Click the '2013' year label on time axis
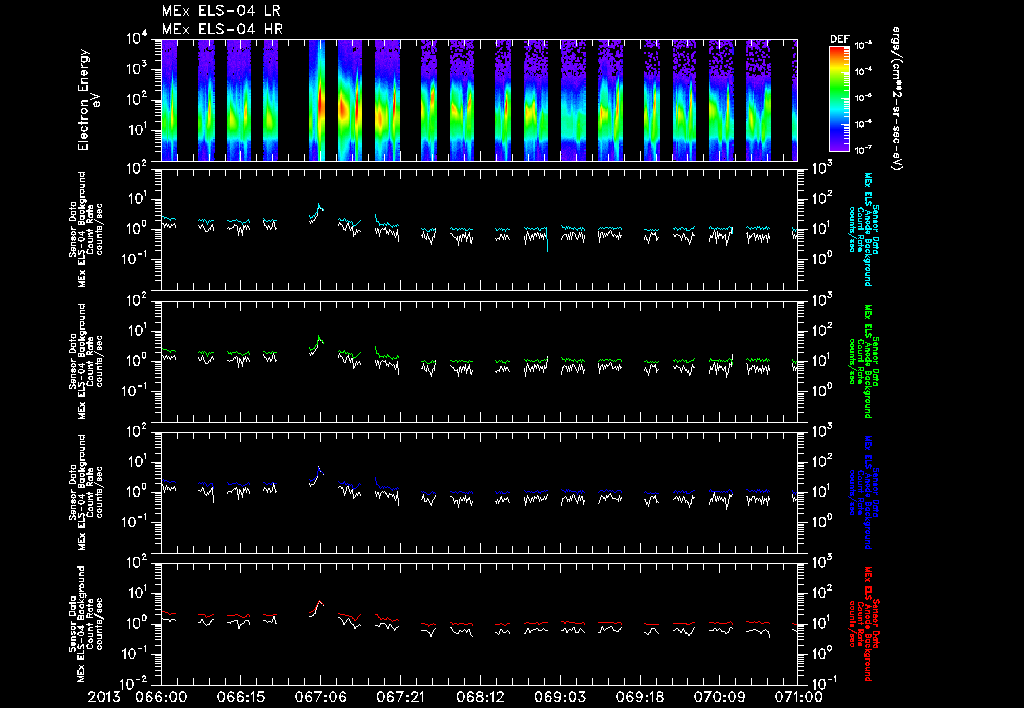This screenshot has height=708, width=1024. click(x=104, y=698)
